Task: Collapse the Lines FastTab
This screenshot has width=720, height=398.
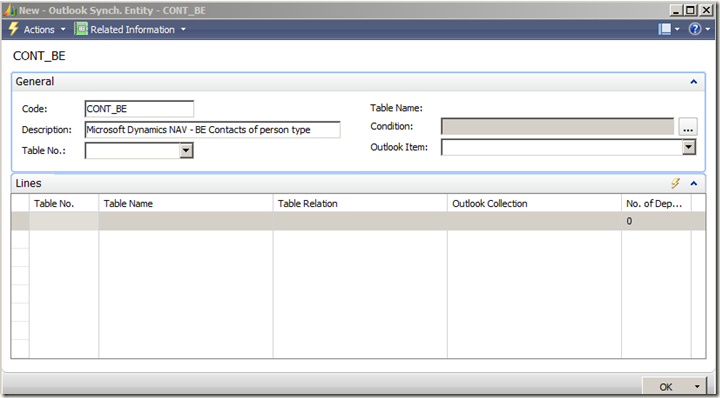Action: point(693,184)
